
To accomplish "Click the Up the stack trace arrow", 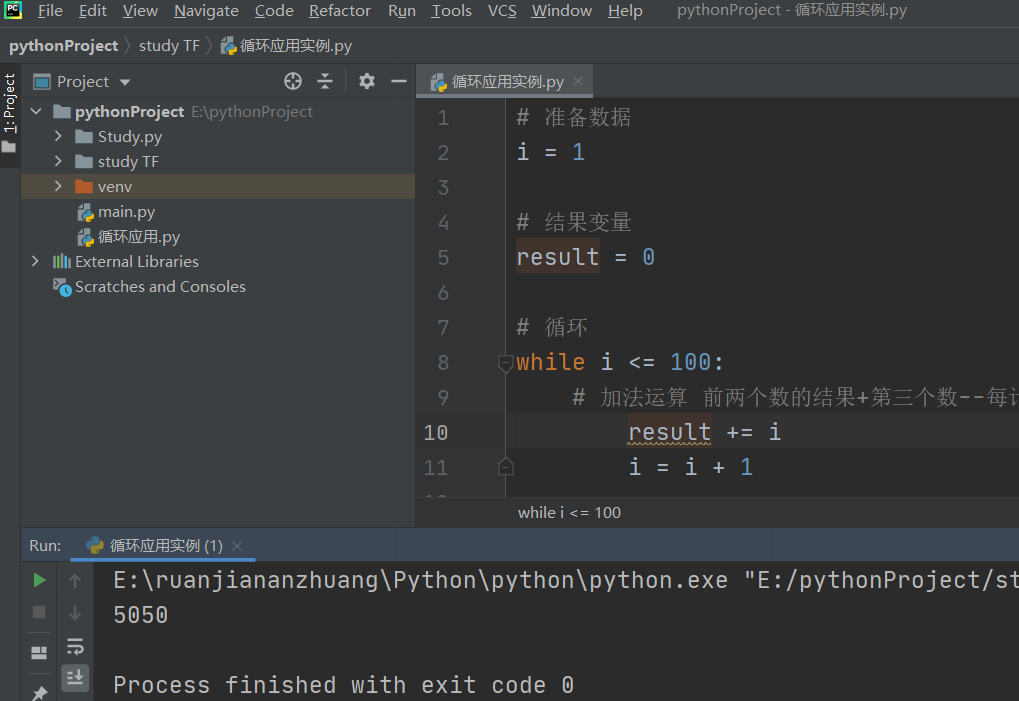I will 75,580.
